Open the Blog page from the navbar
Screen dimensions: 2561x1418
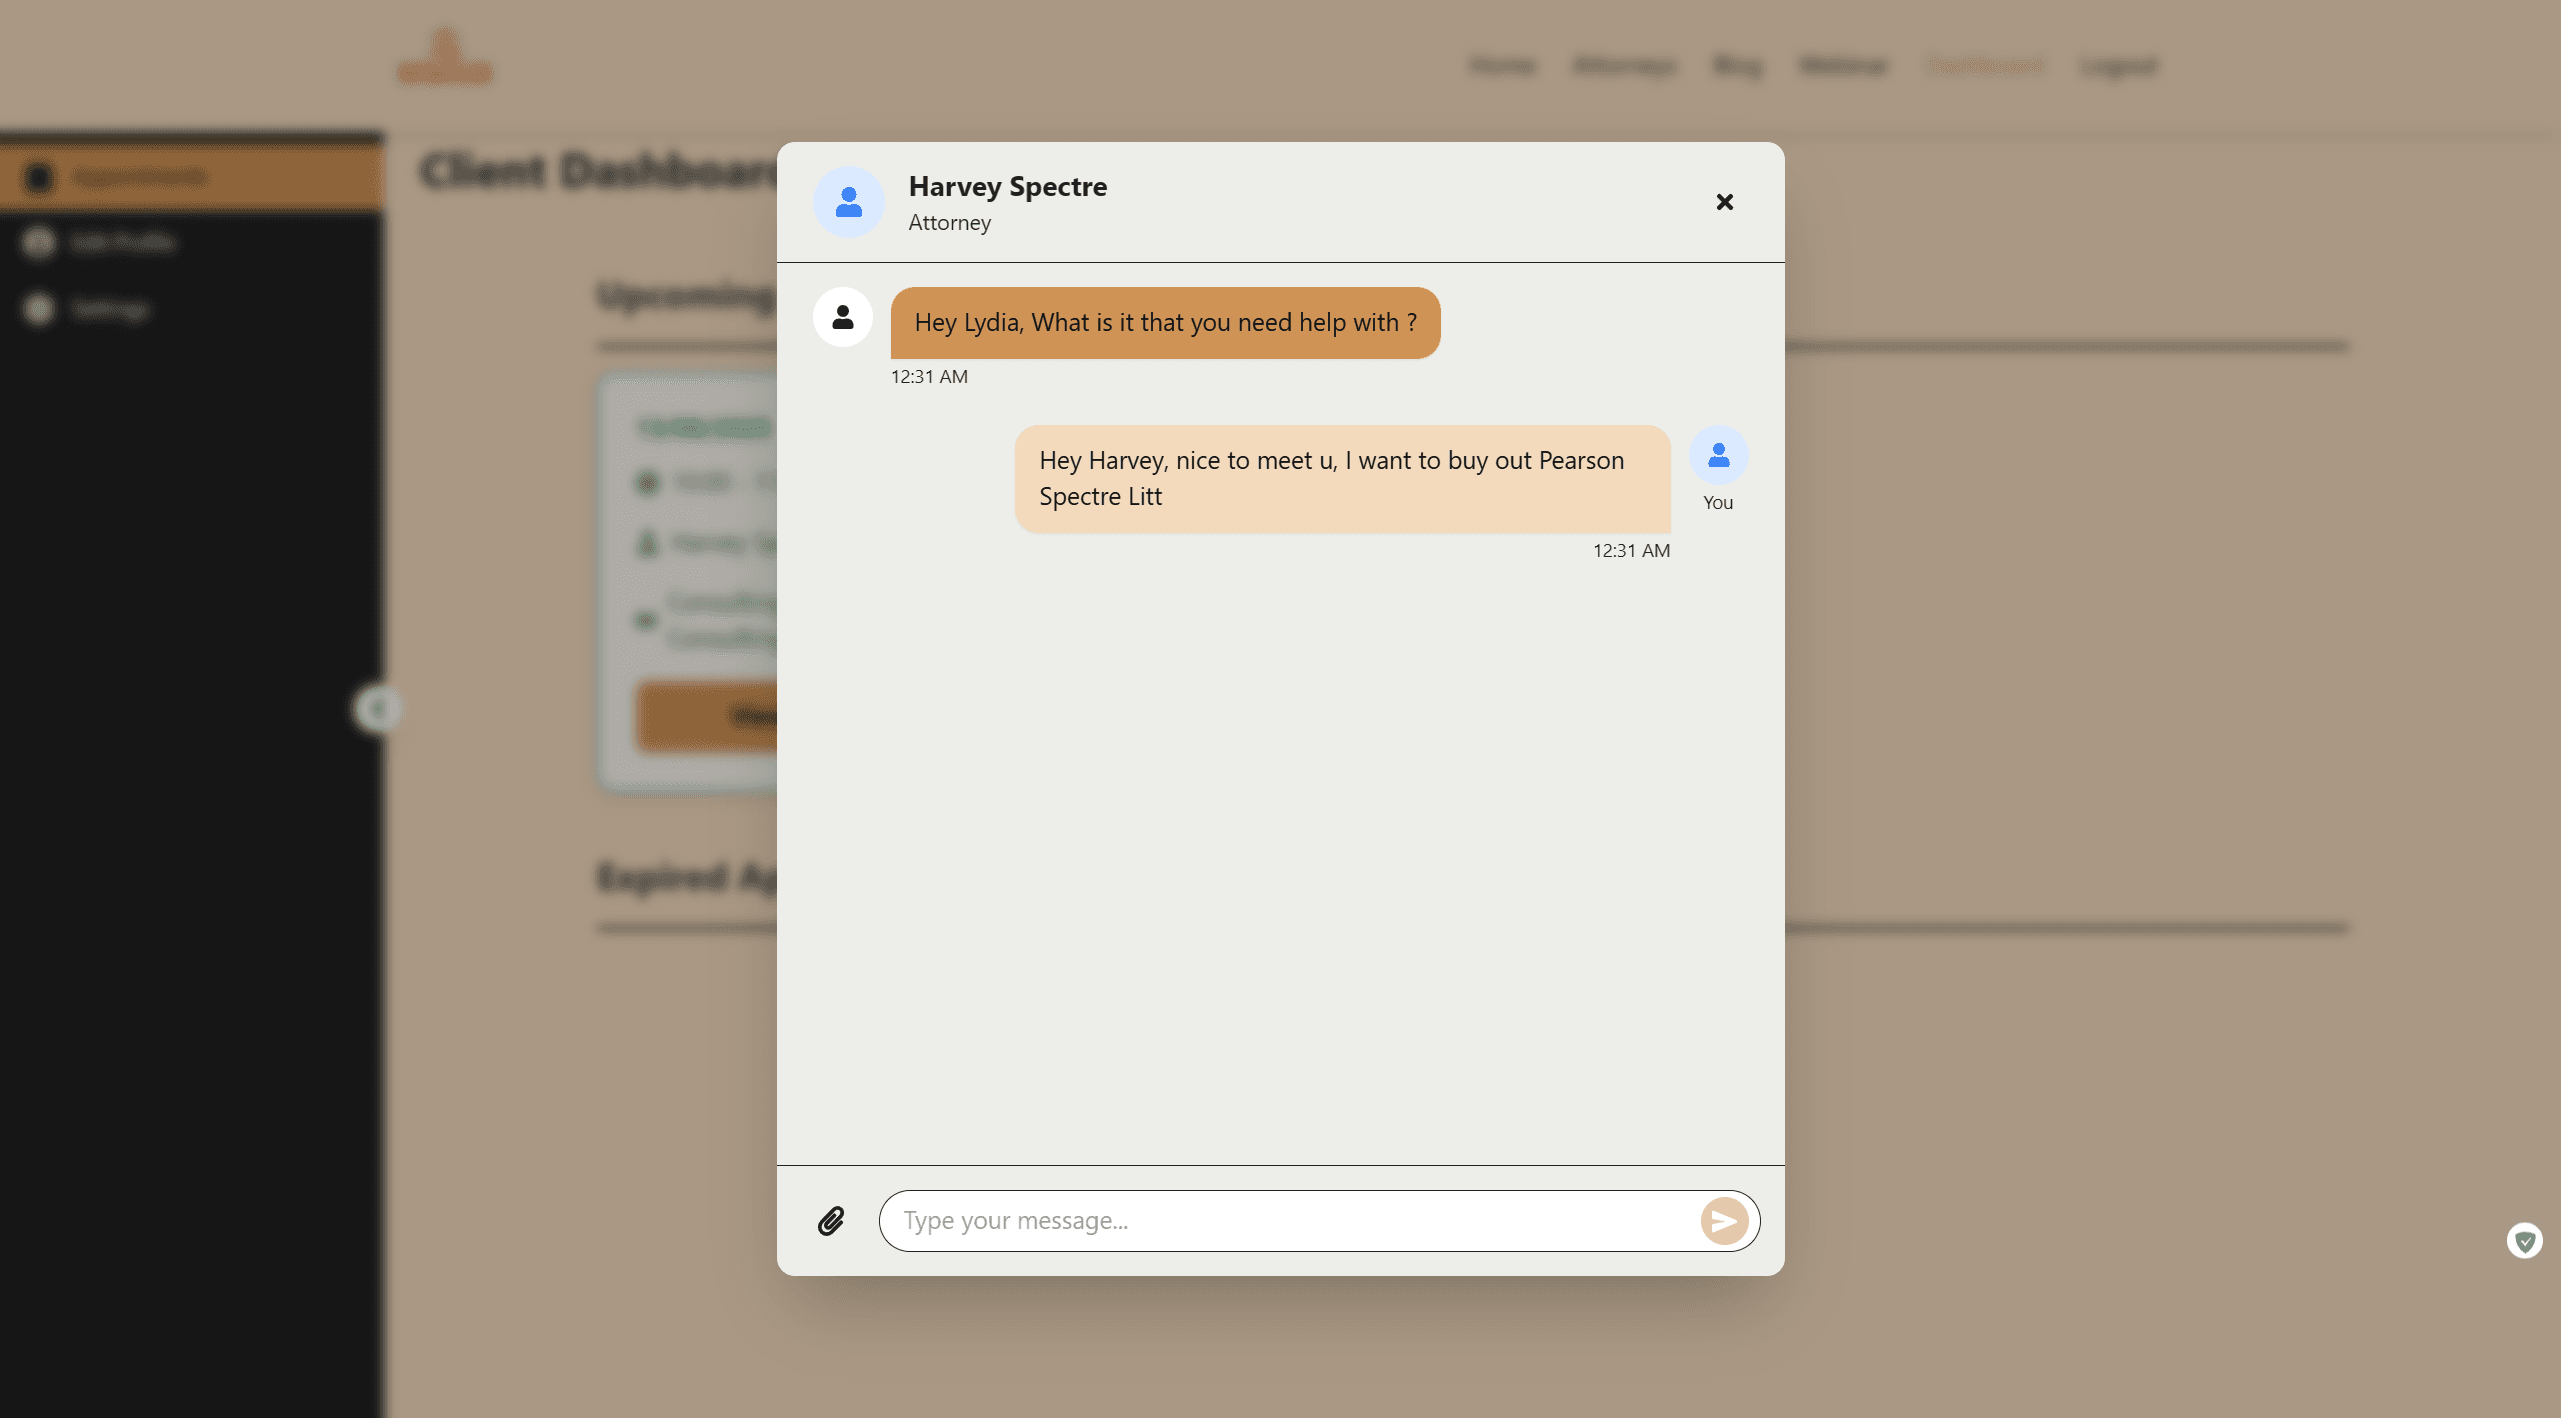pyautogui.click(x=1736, y=65)
